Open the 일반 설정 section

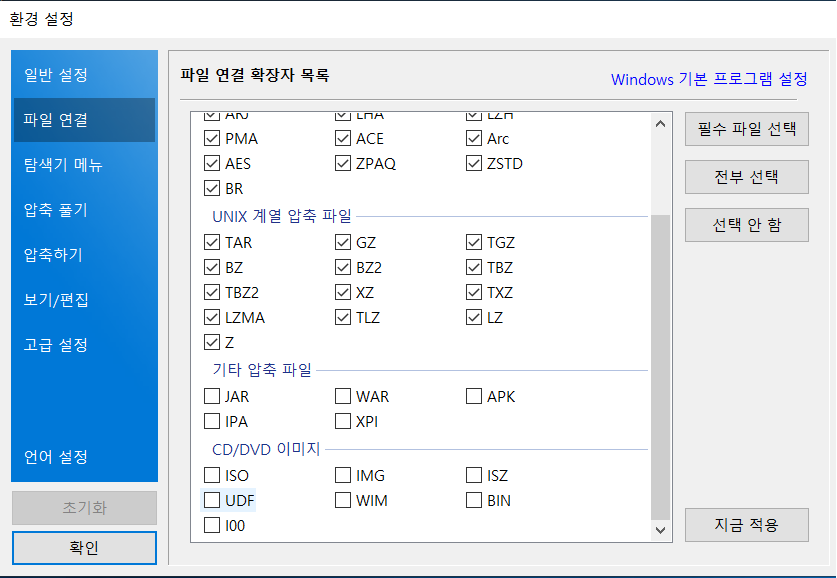(84, 75)
